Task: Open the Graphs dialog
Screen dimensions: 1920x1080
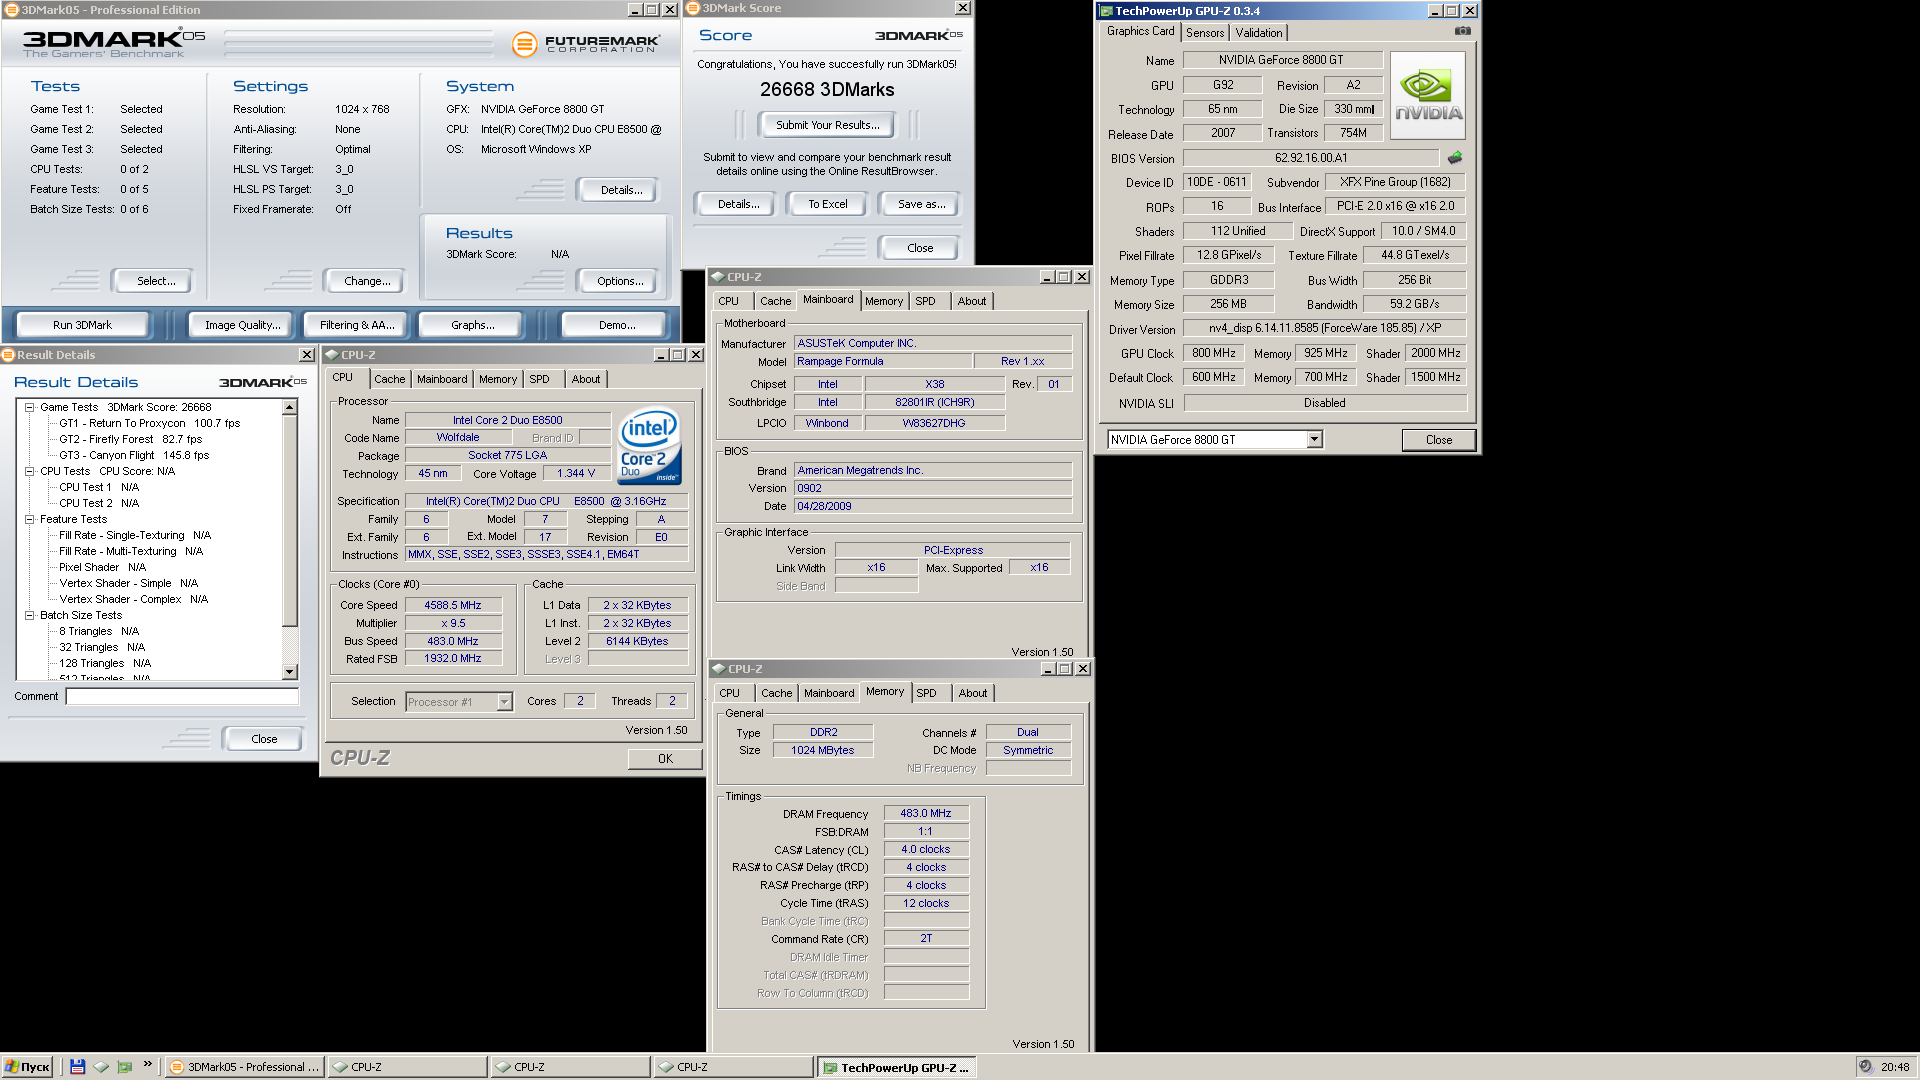Action: (472, 325)
